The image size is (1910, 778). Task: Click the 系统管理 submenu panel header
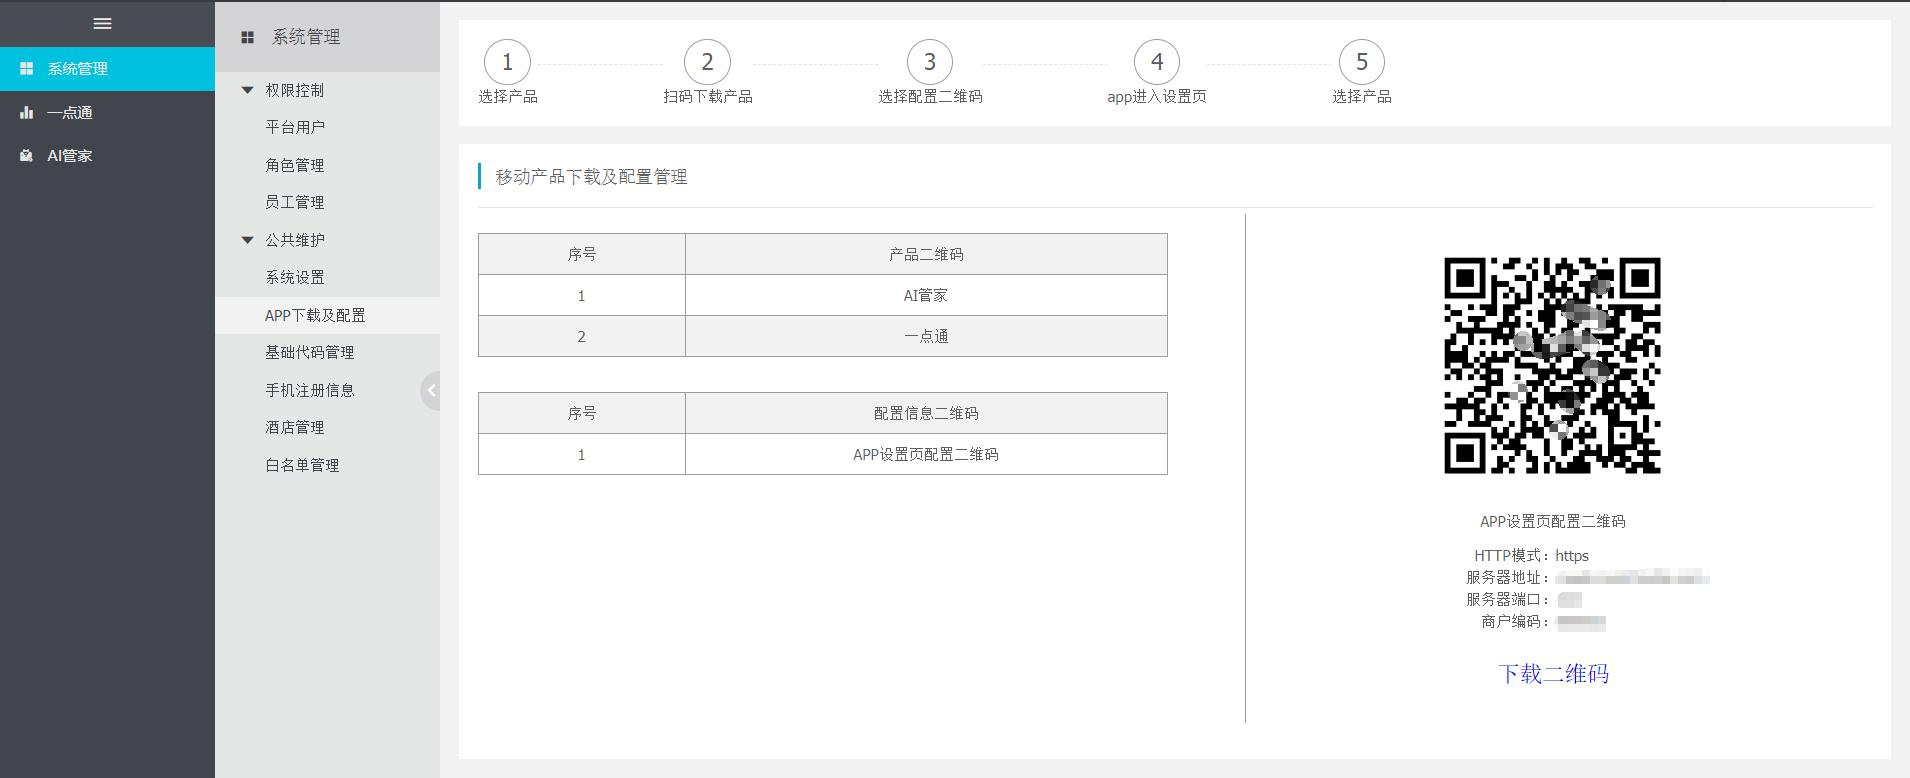[327, 37]
